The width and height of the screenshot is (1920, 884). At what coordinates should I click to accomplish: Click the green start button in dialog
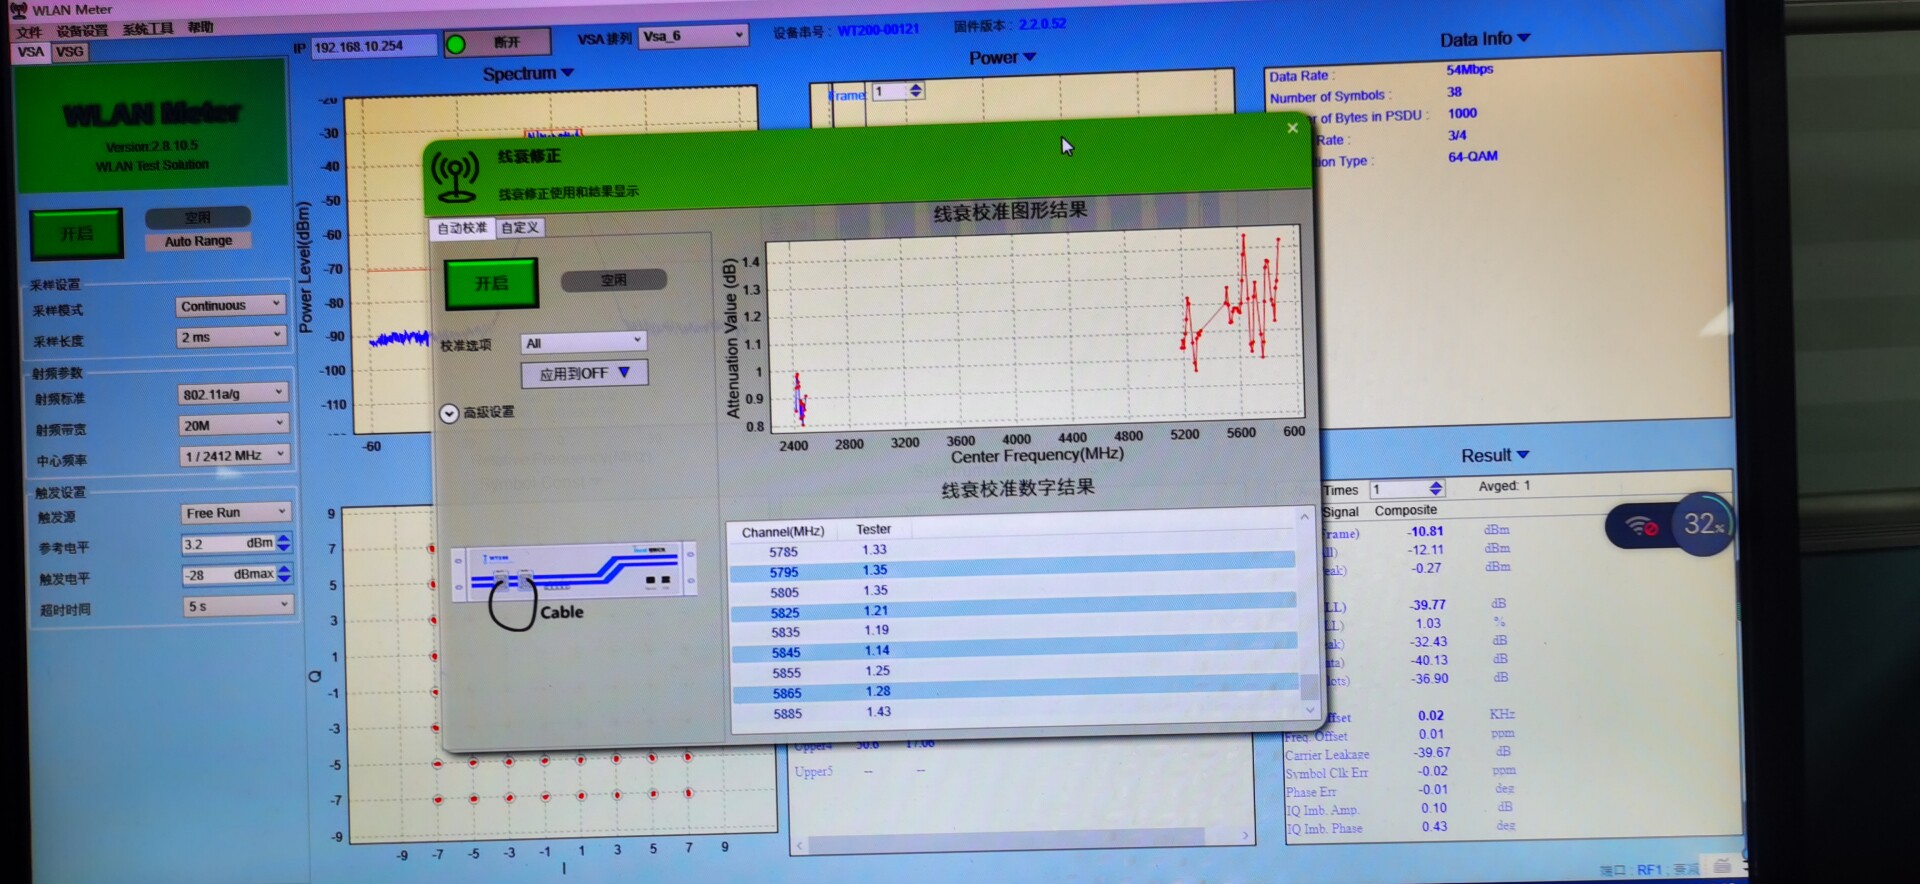[491, 284]
